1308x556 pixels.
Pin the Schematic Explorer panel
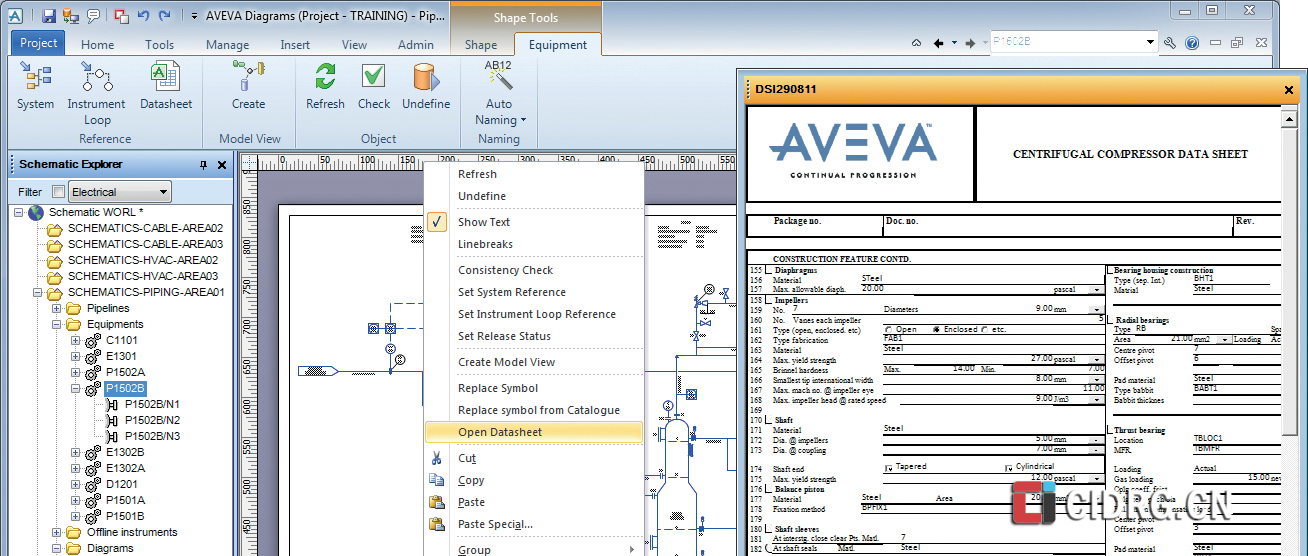204,165
